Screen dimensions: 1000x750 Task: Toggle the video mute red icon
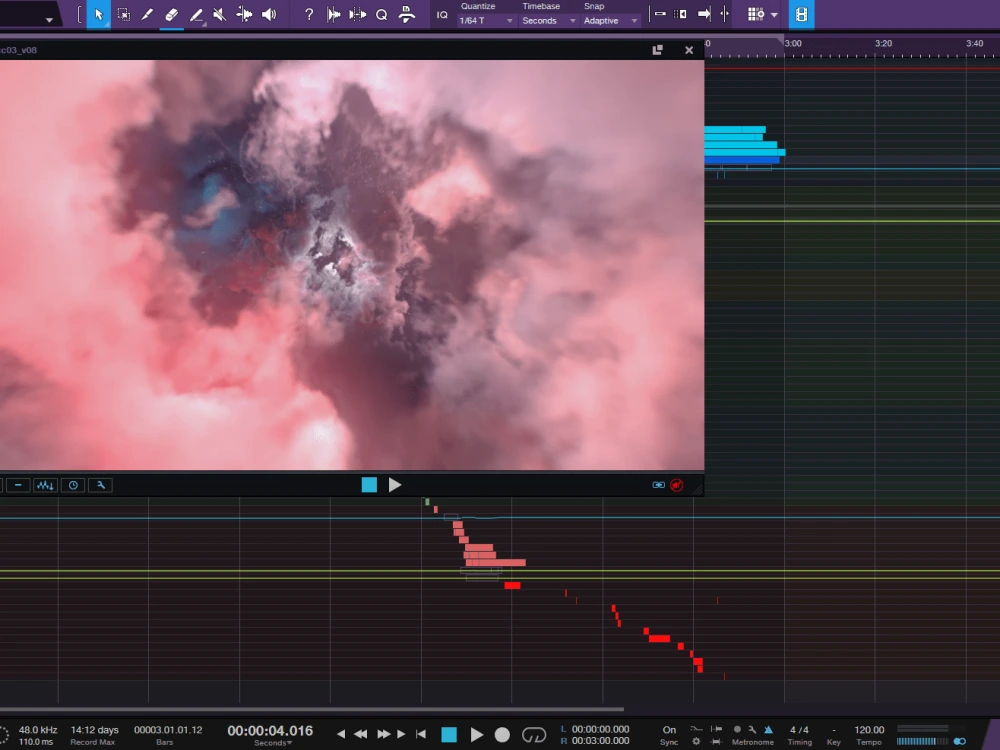677,485
